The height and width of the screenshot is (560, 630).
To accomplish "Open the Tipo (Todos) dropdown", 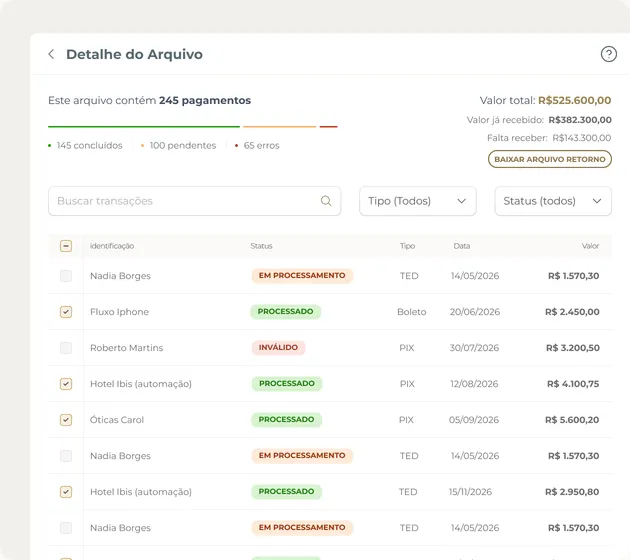I will (418, 201).
